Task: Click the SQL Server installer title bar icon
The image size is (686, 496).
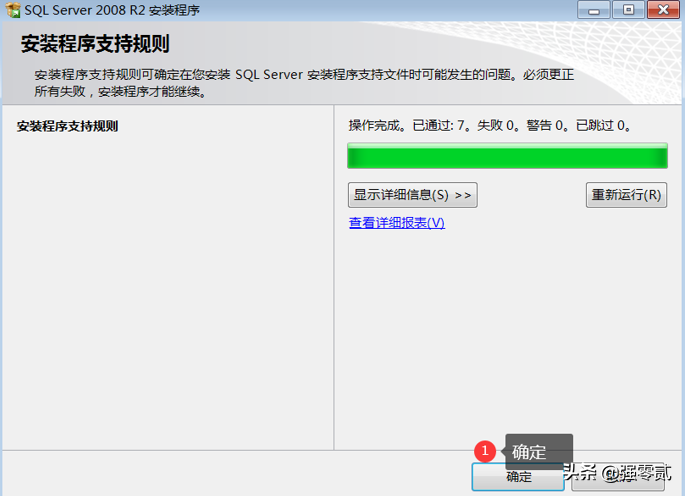Action: pyautogui.click(x=13, y=10)
